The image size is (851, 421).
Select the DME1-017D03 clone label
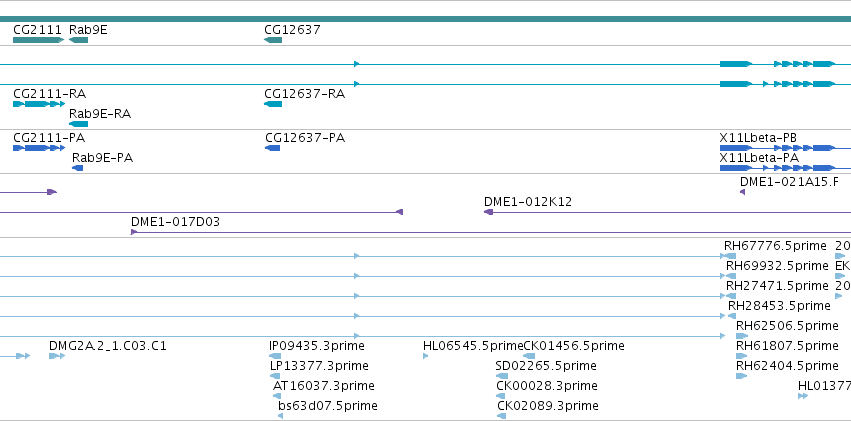175,221
